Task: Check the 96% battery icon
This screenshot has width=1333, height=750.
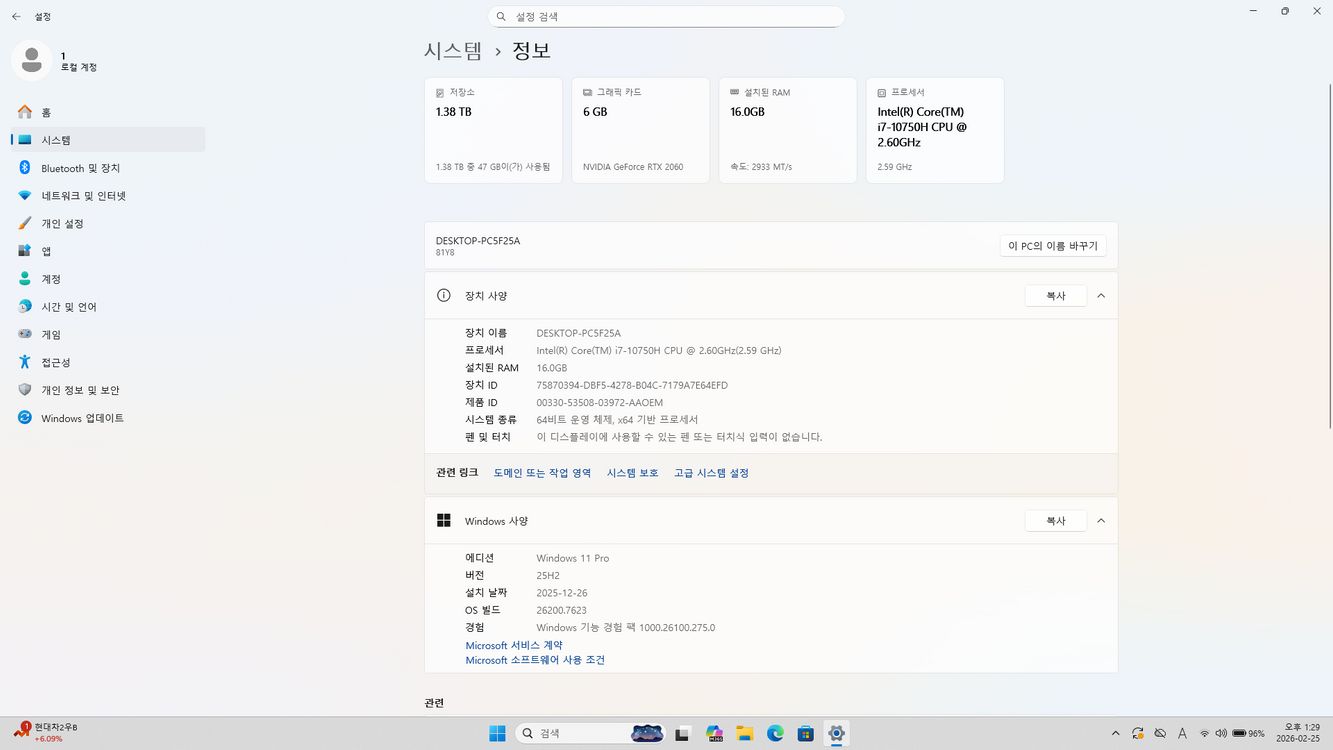Action: point(1244,733)
